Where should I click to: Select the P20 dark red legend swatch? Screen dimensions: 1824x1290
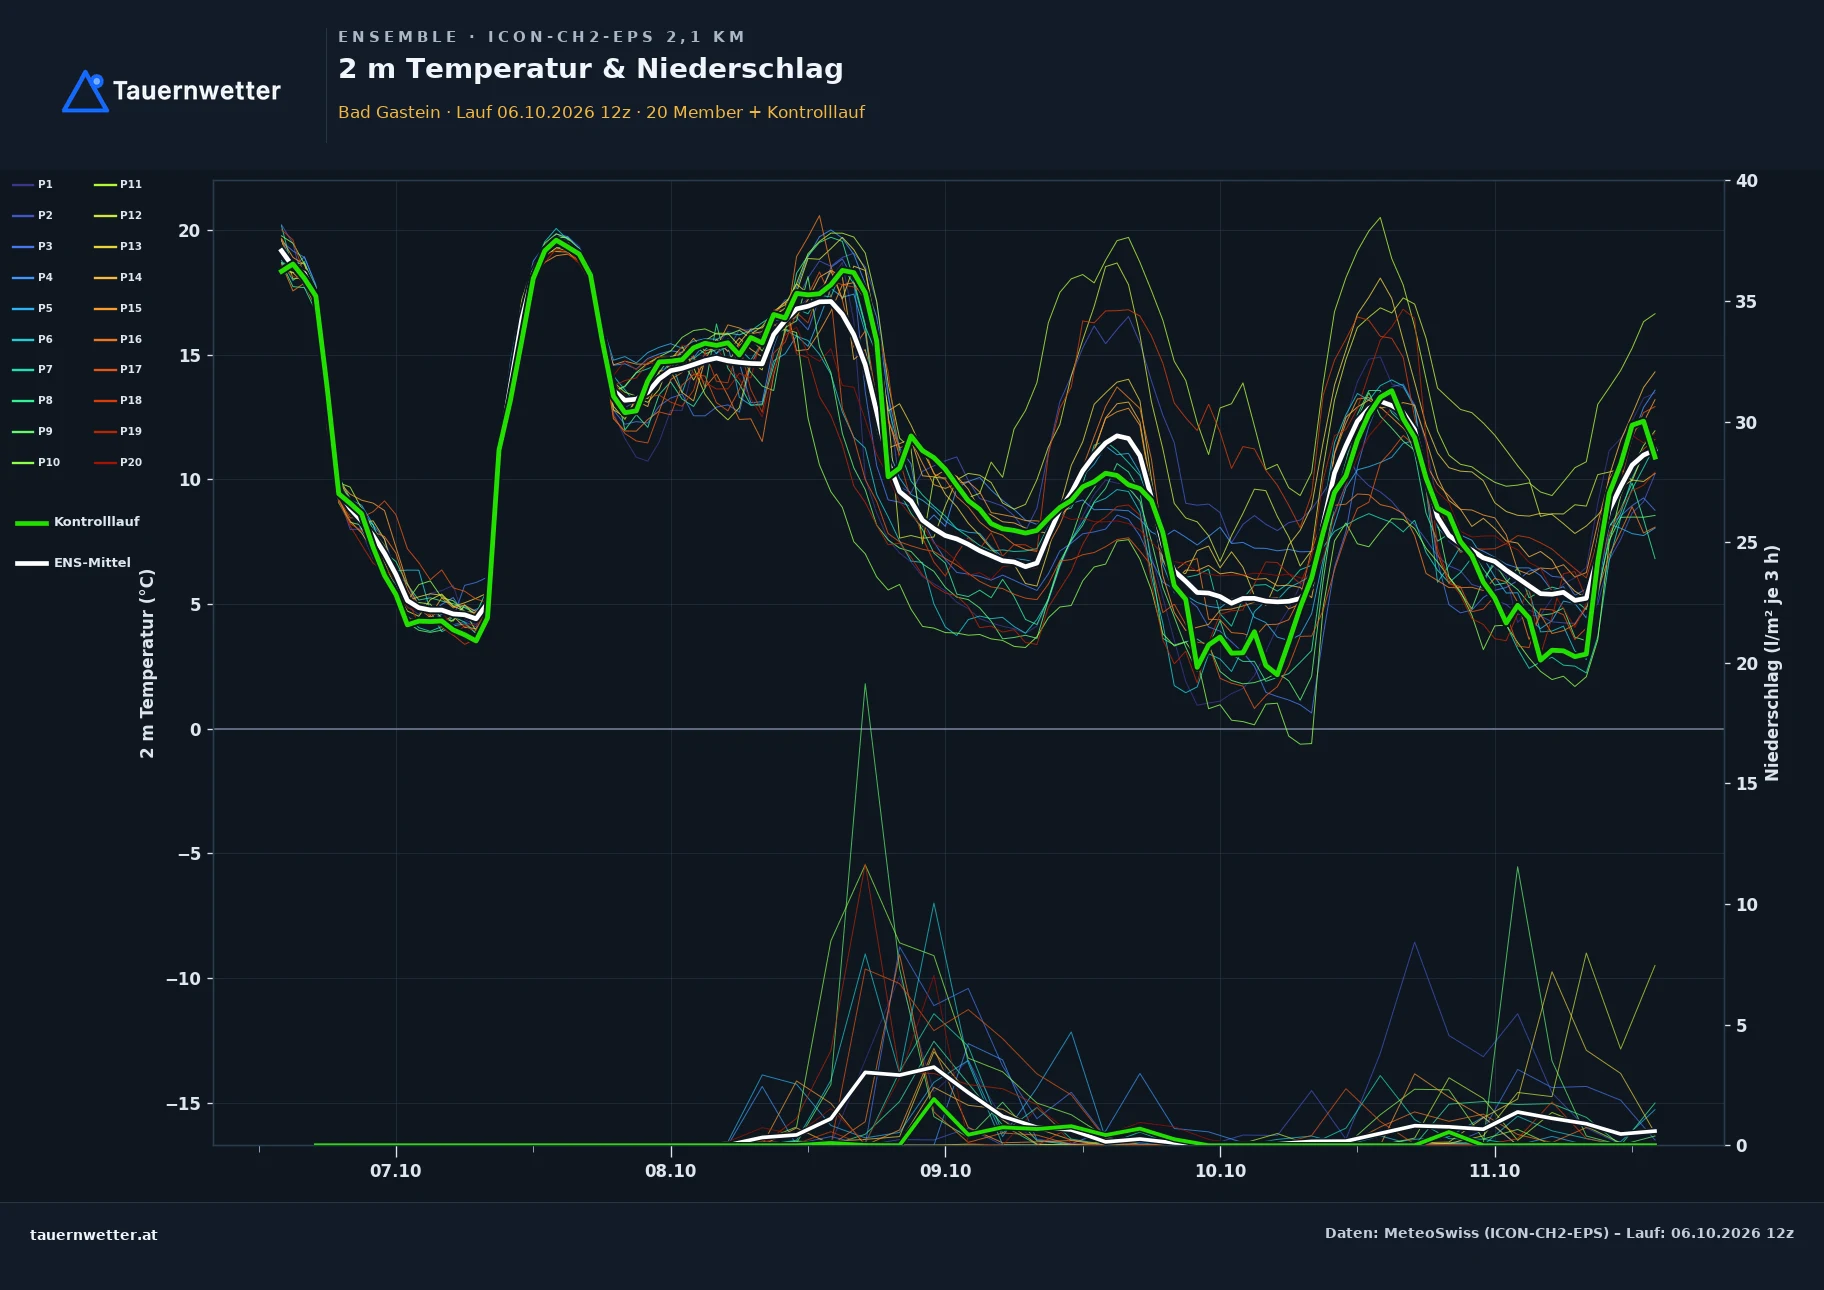pyautogui.click(x=105, y=463)
